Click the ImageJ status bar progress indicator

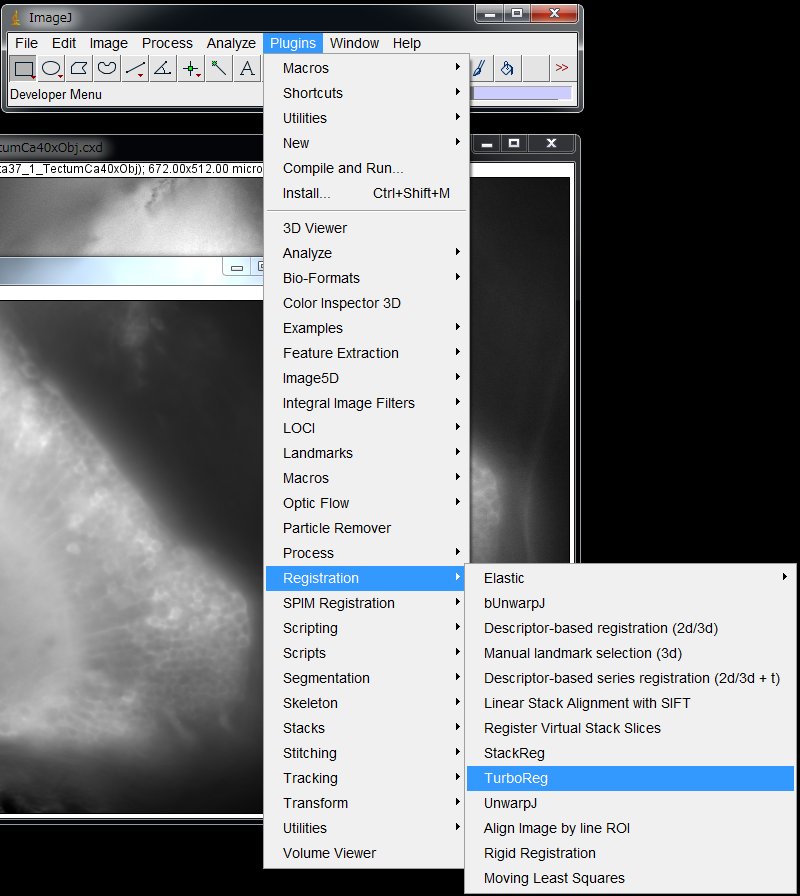tap(521, 94)
